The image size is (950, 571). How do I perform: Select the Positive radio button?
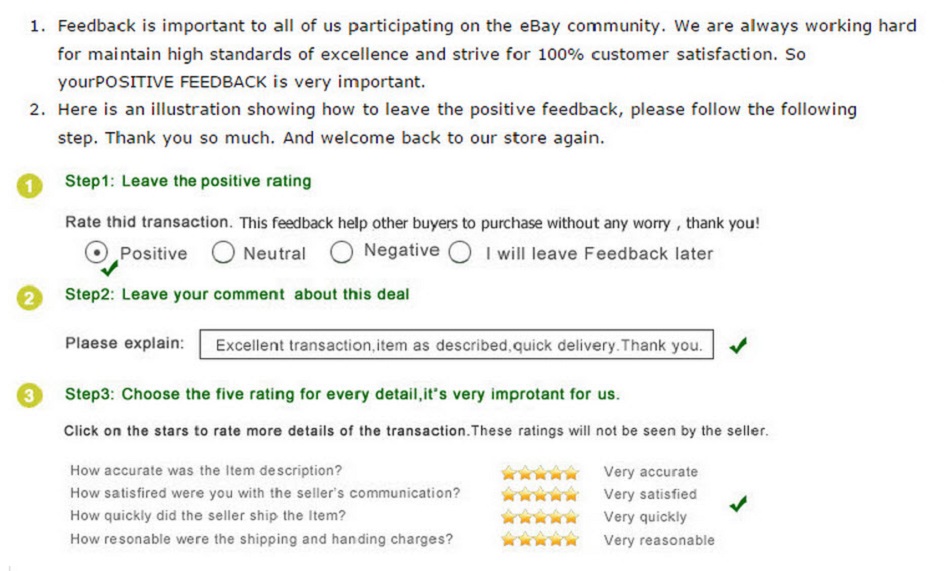[96, 252]
